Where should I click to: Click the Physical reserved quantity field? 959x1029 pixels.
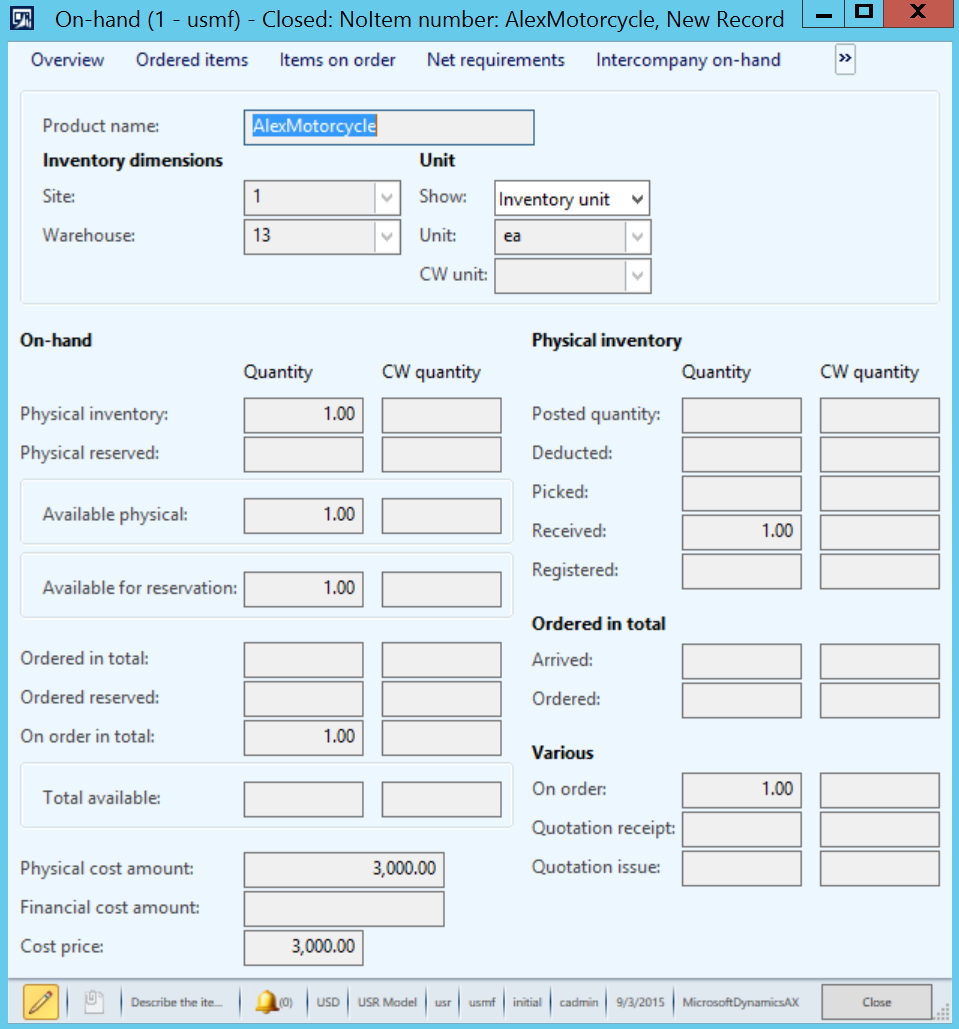[303, 454]
